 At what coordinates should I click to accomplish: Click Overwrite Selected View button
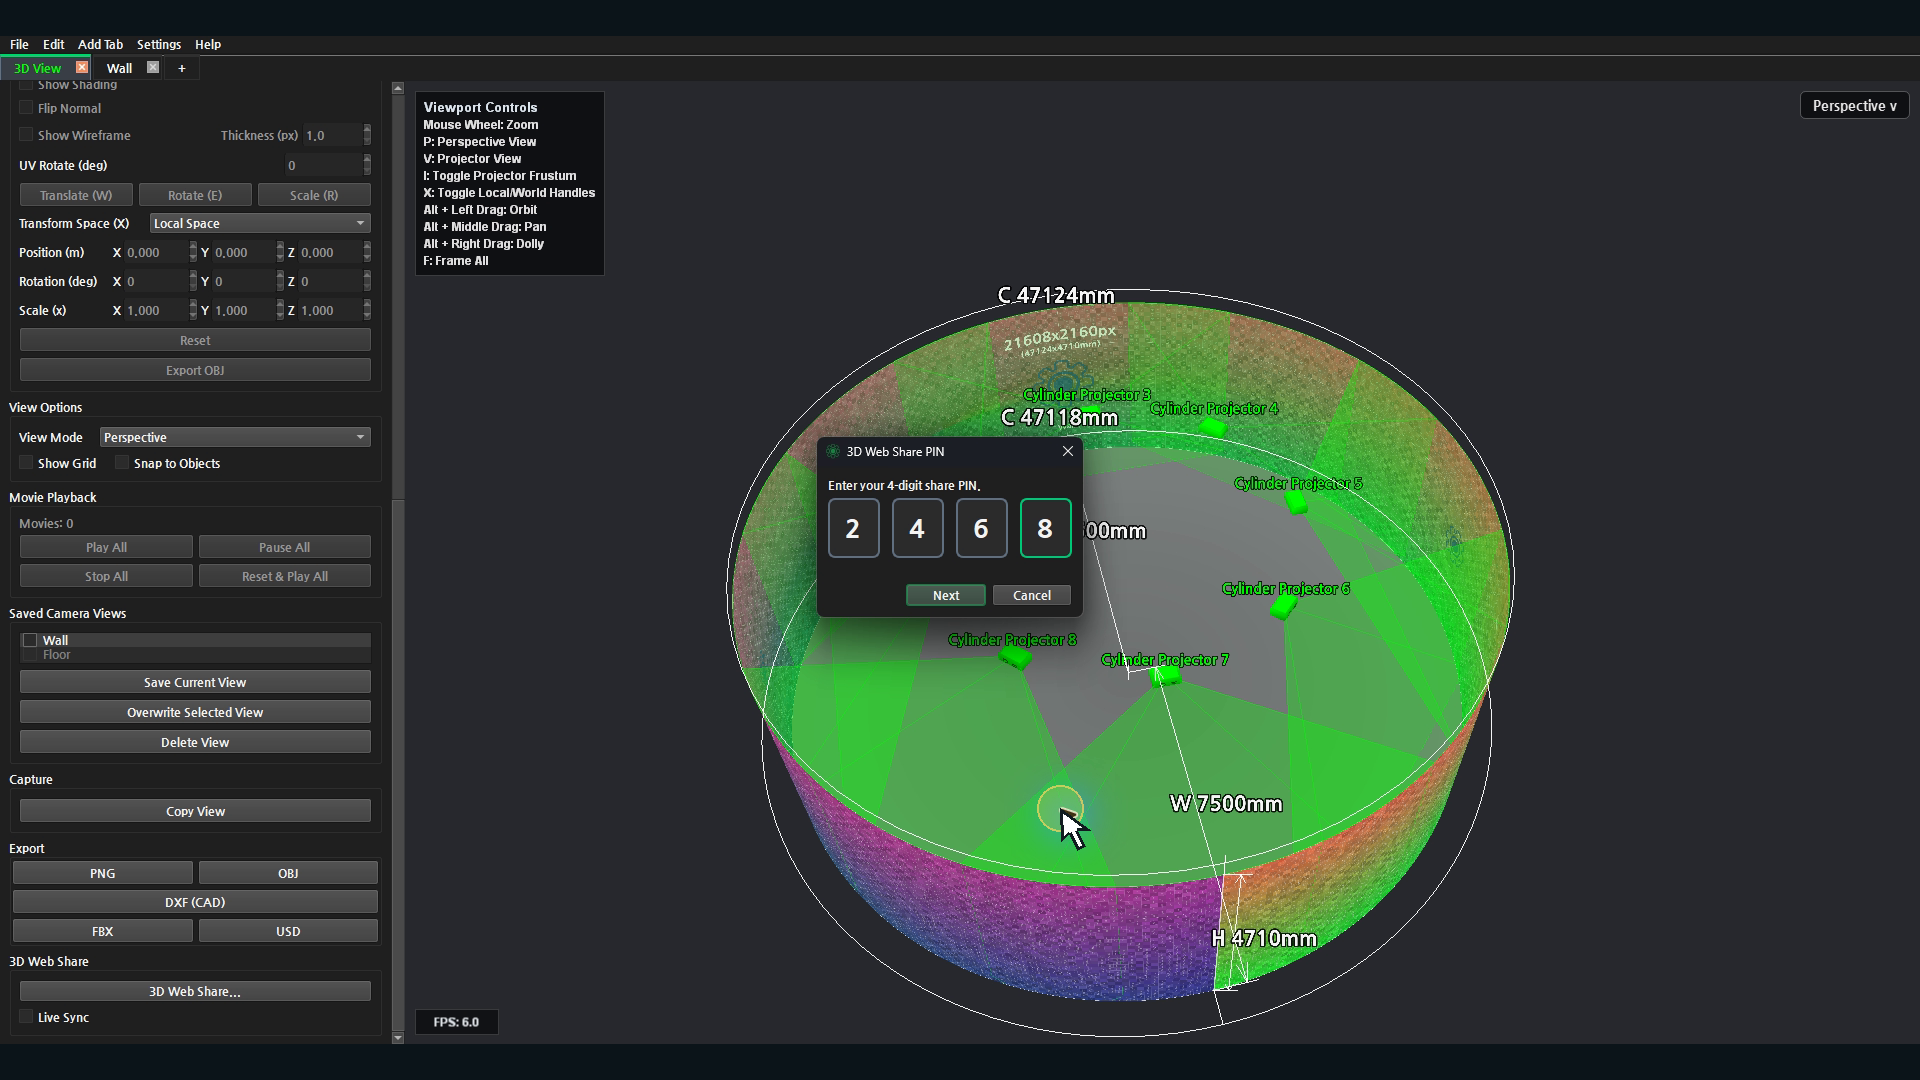click(x=195, y=712)
